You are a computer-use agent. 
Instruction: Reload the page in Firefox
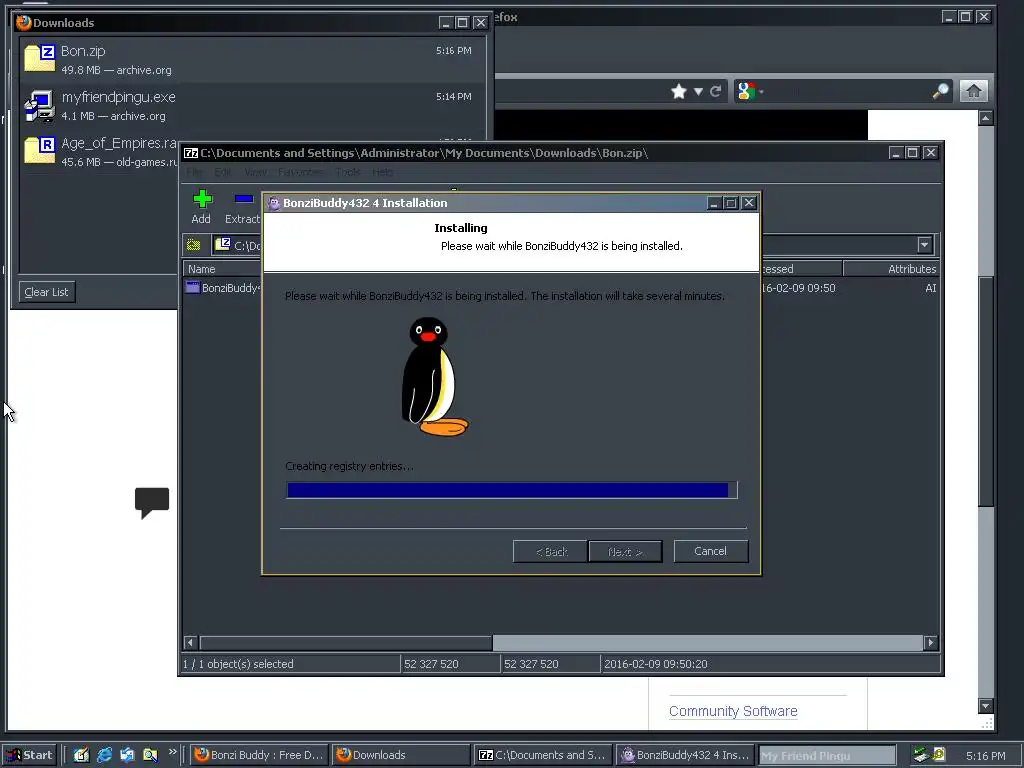point(716,91)
